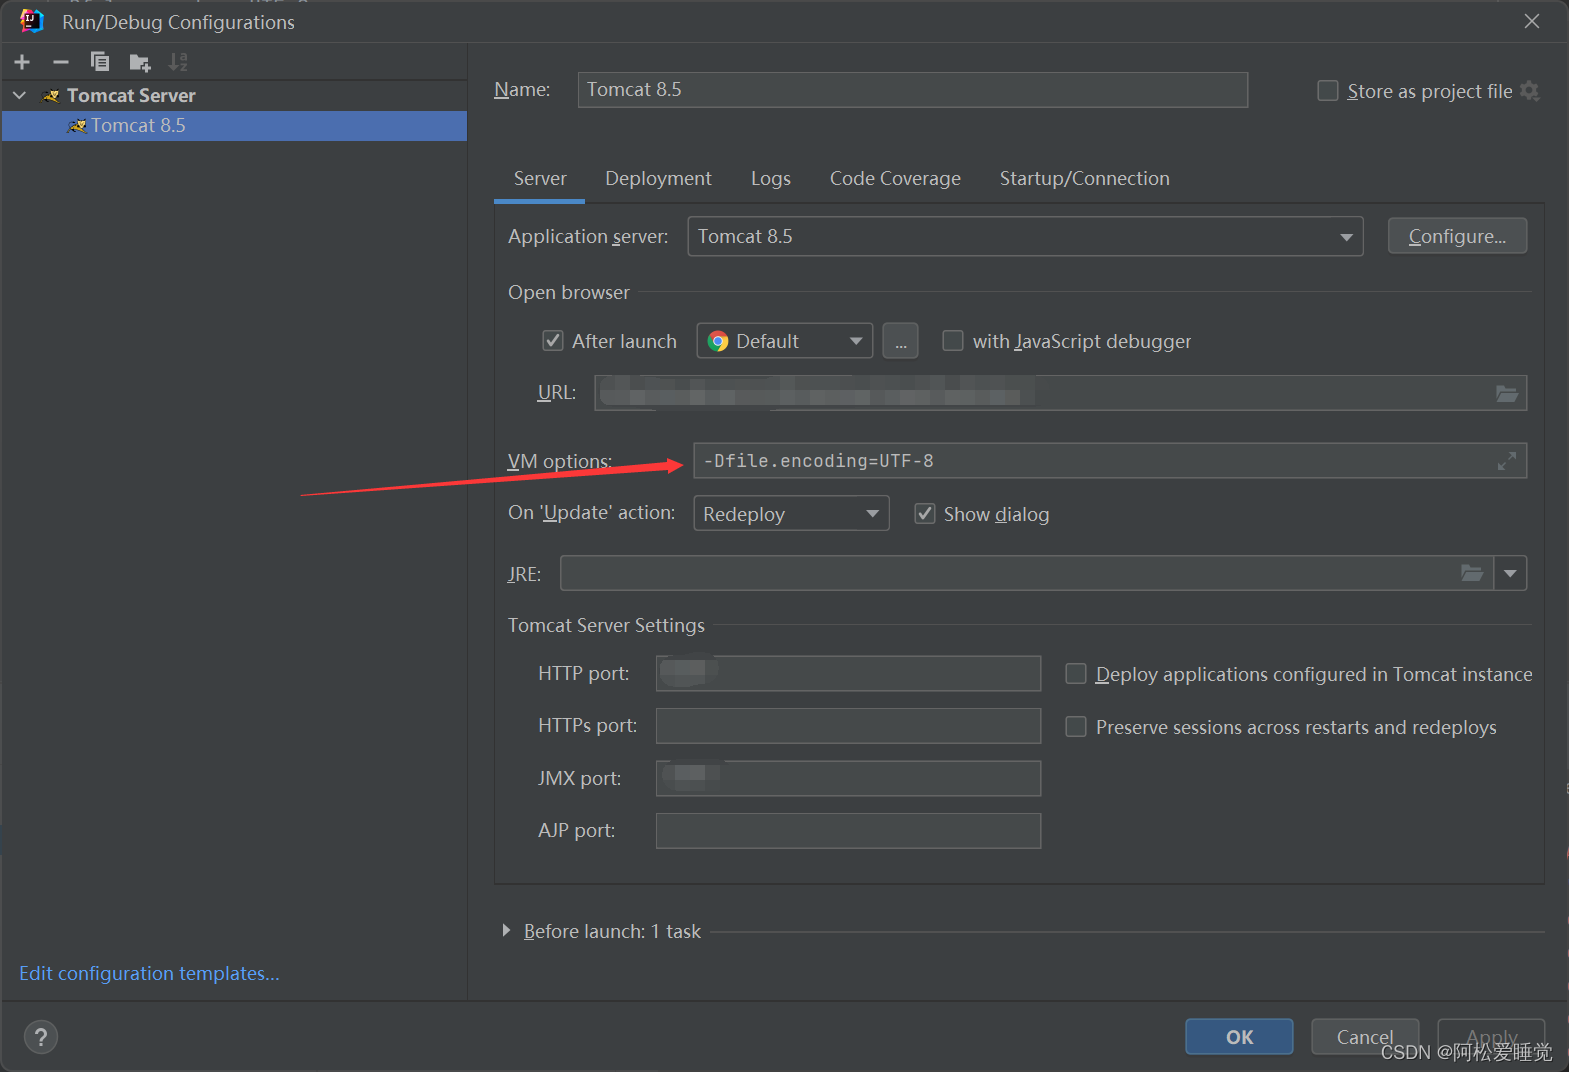Remove the selected configuration with the minus icon
This screenshot has height=1072, width=1569.
pyautogui.click(x=61, y=62)
